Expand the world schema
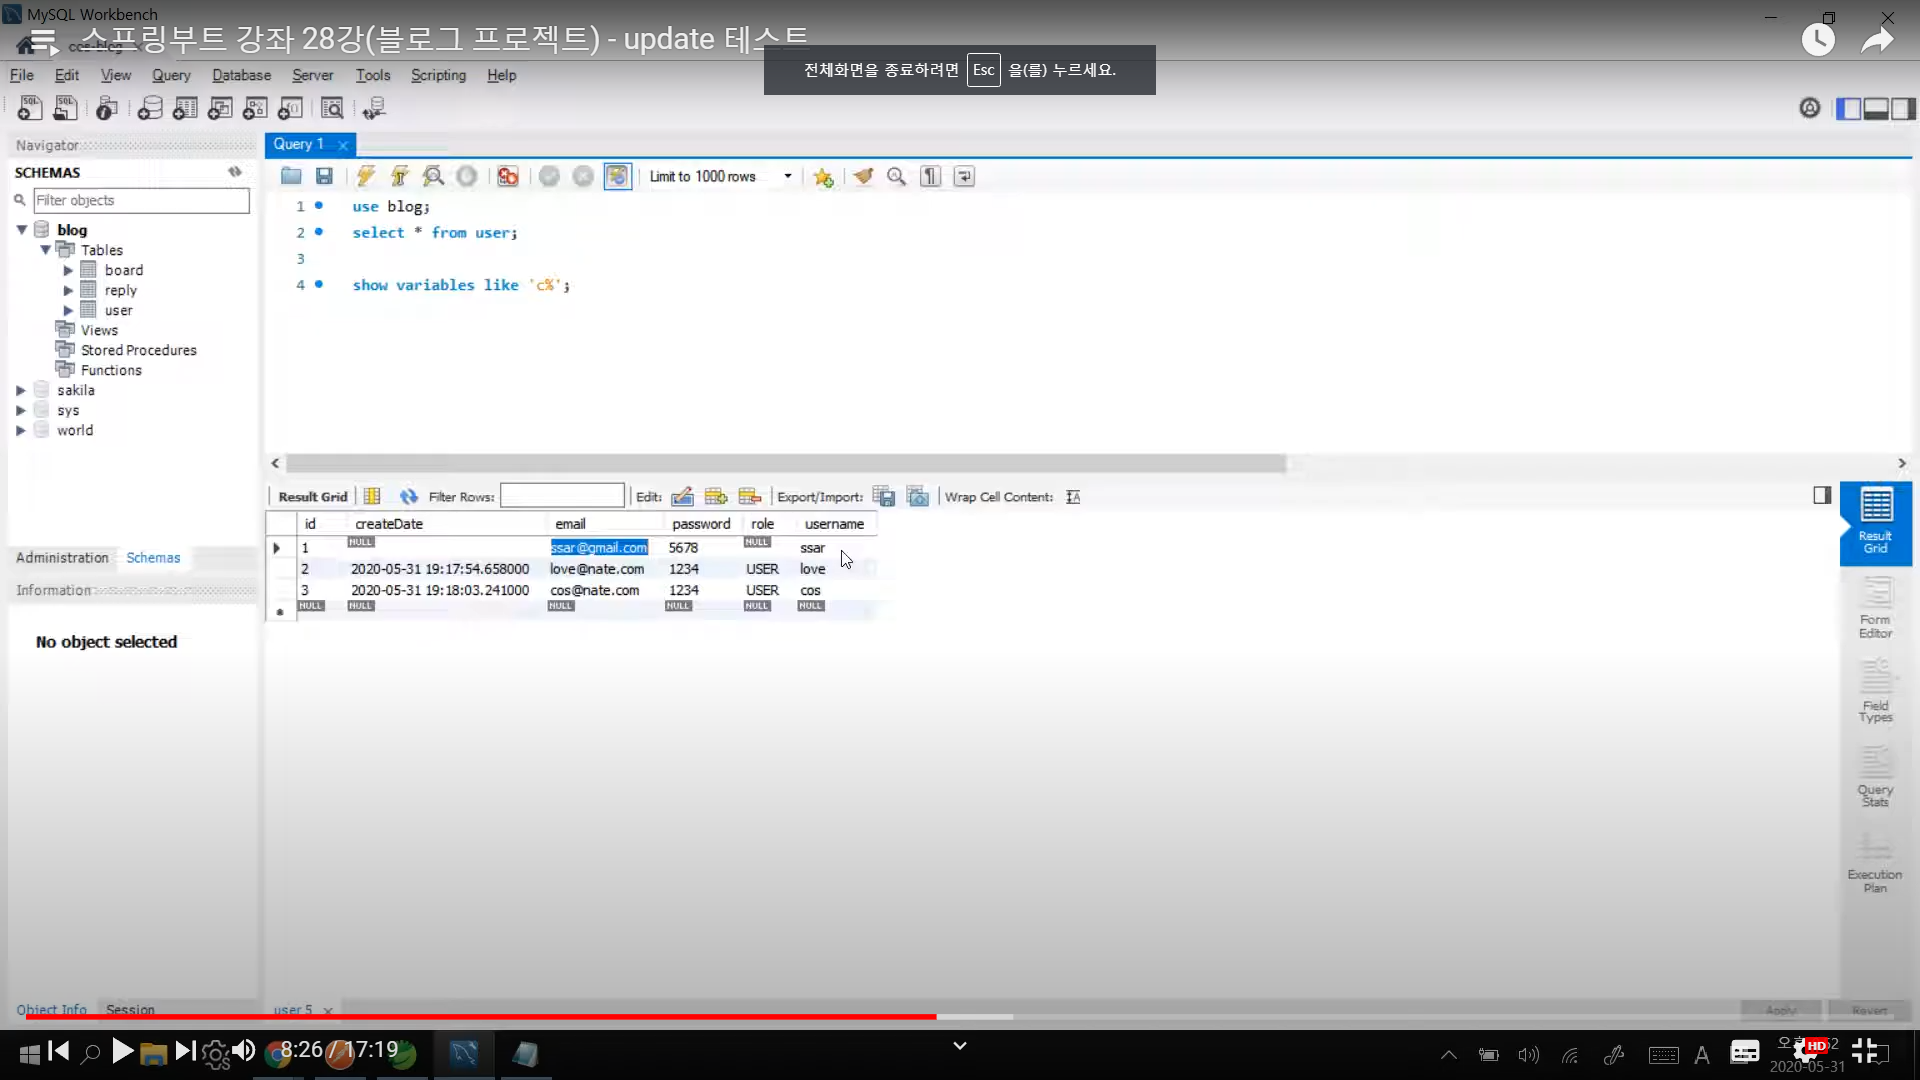 tap(21, 430)
